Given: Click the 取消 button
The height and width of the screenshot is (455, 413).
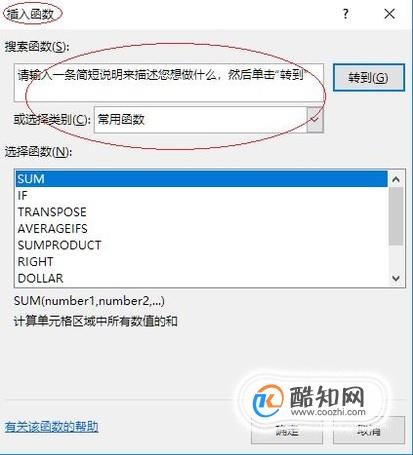Looking at the screenshot, I should coord(369,431).
